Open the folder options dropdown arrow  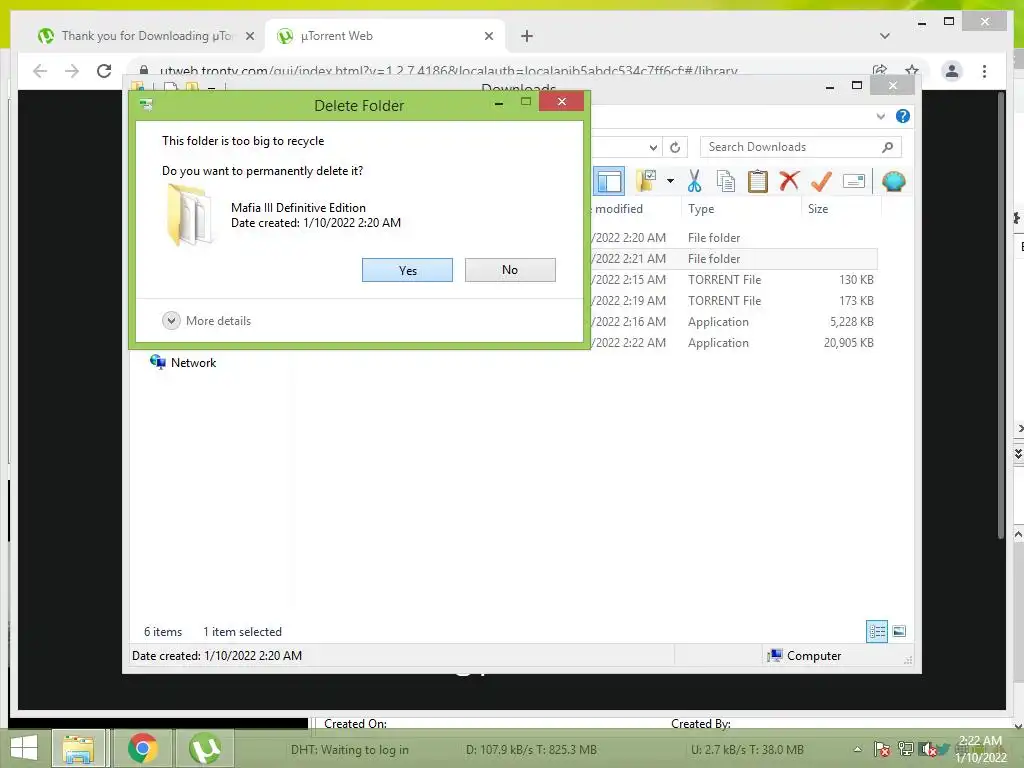click(670, 181)
